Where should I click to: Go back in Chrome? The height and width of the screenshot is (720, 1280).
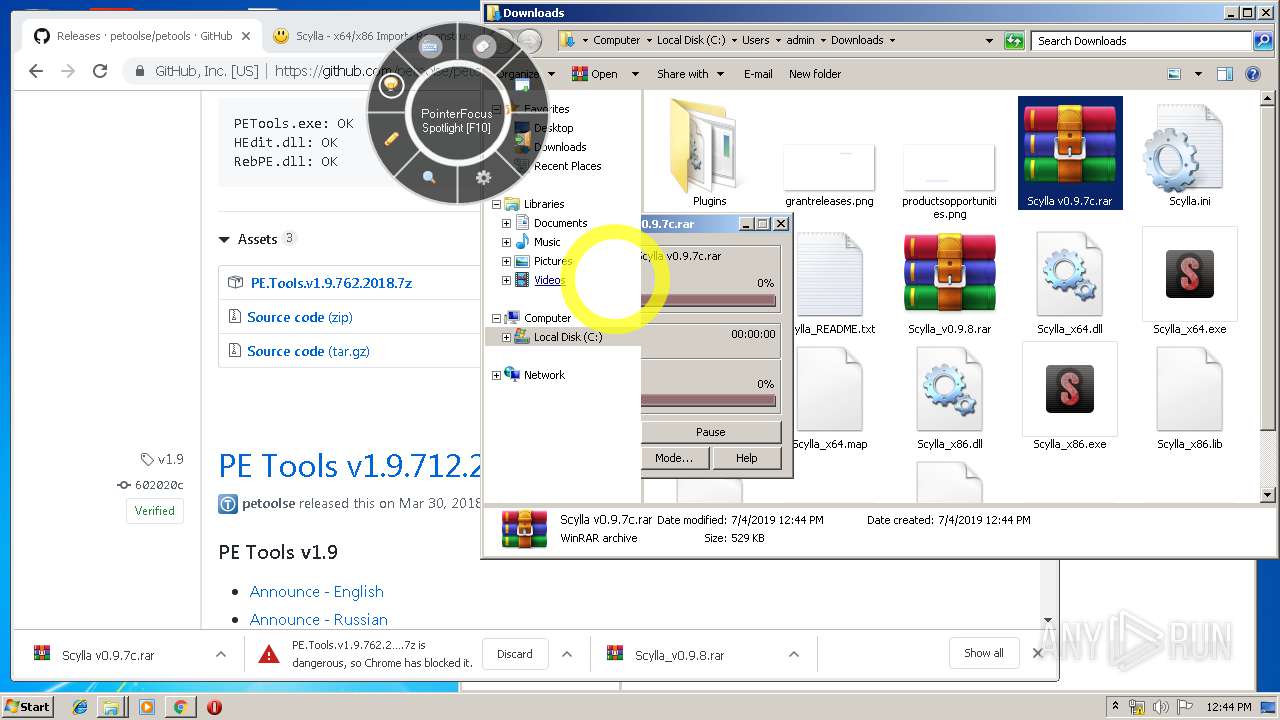(x=36, y=71)
